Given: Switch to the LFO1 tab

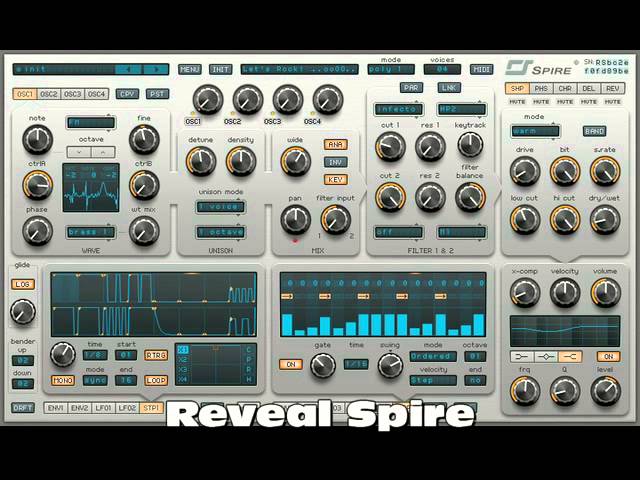Looking at the screenshot, I should [x=103, y=408].
